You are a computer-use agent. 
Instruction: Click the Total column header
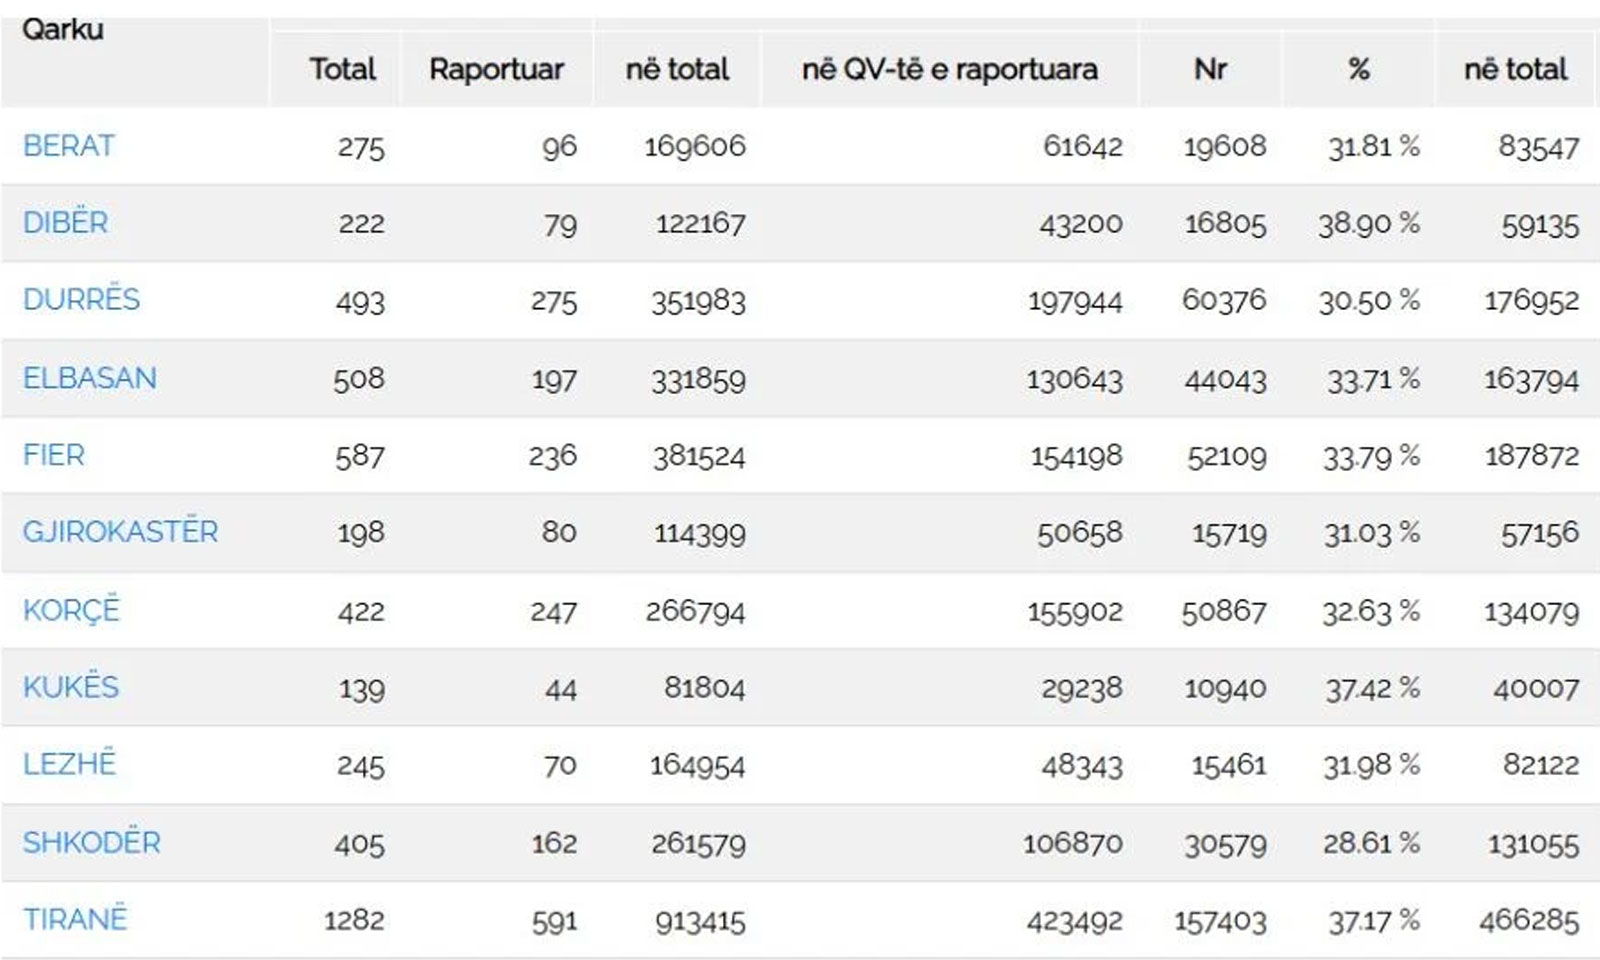coord(343,69)
